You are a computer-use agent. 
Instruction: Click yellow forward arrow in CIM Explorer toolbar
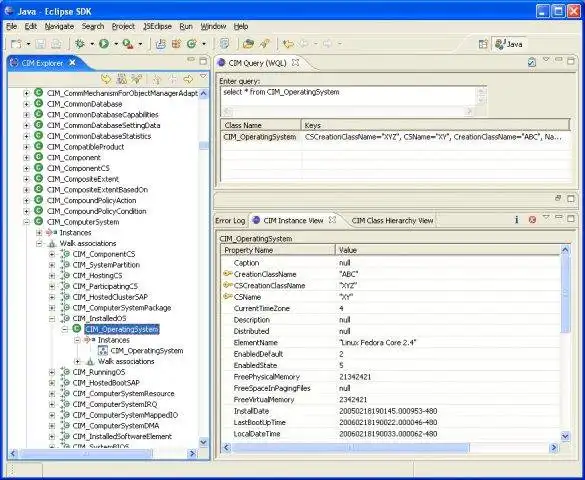[x=188, y=79]
